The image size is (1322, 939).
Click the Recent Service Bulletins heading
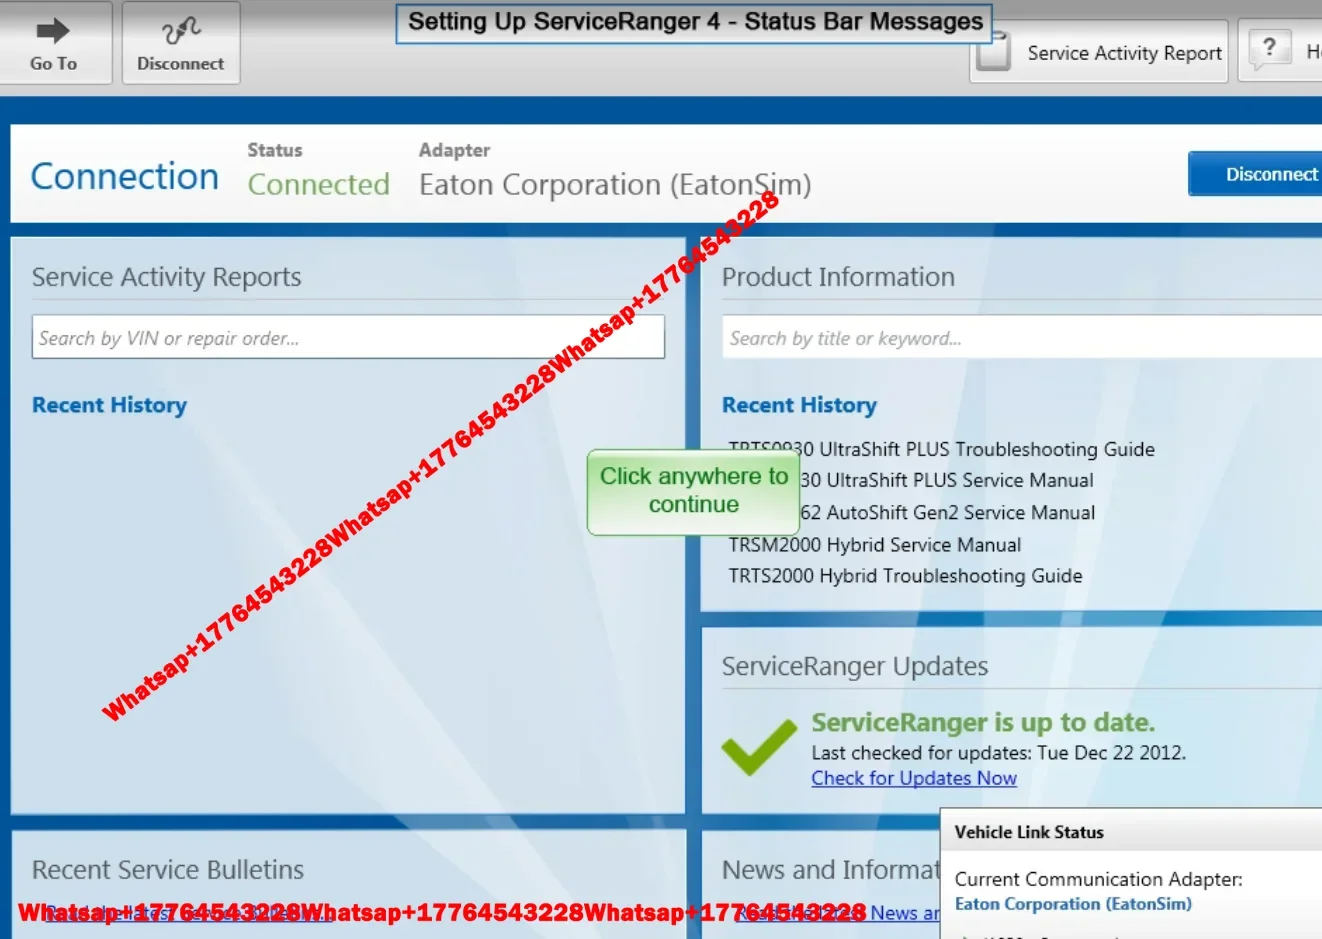(x=168, y=870)
